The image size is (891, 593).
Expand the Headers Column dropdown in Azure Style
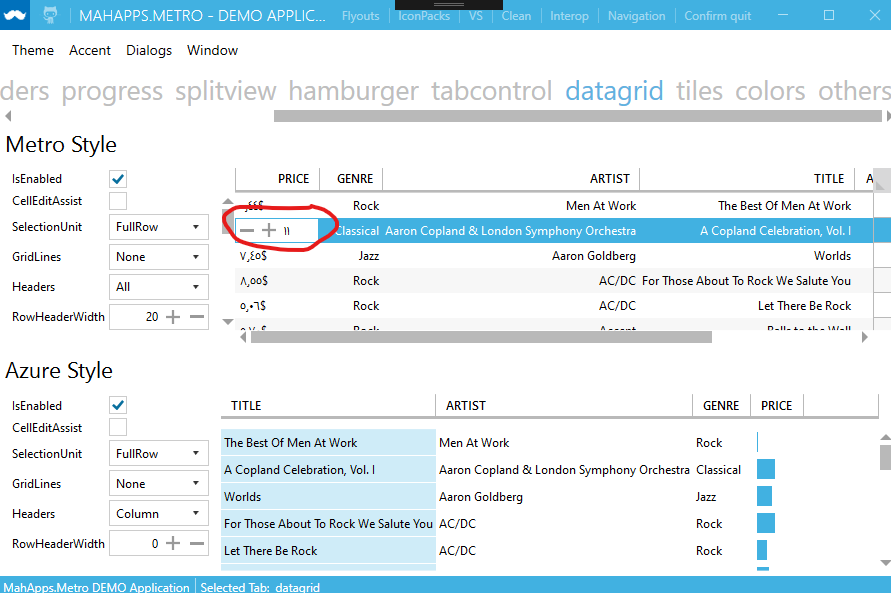(158, 513)
